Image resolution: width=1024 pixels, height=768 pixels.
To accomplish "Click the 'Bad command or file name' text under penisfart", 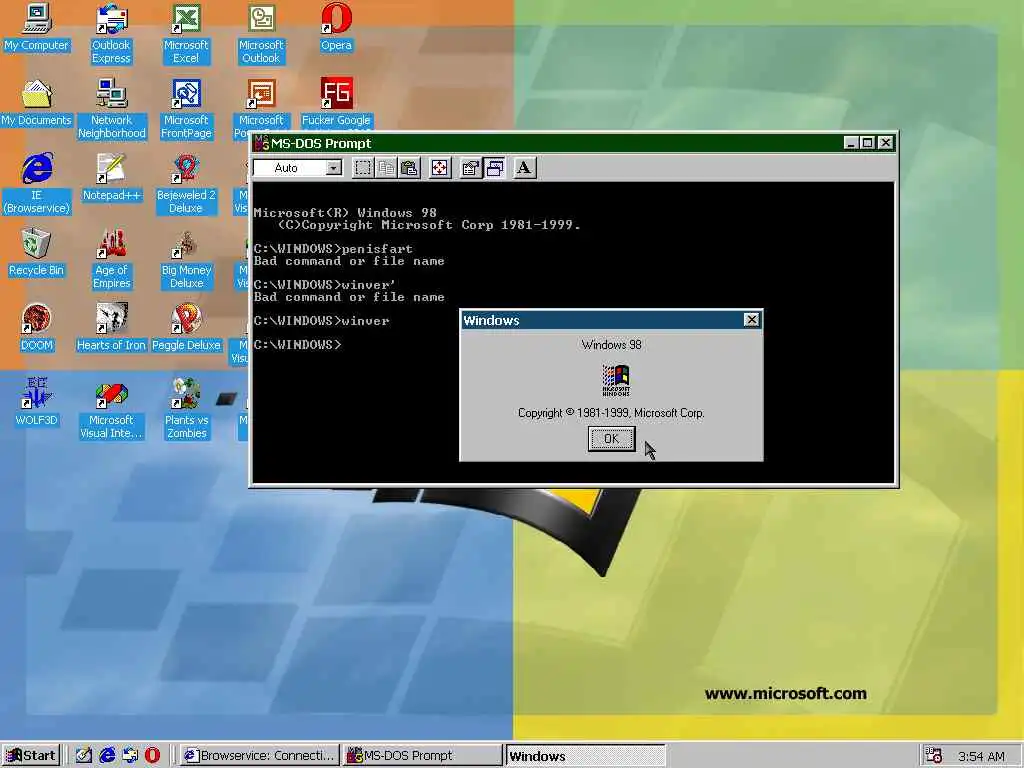I will tap(349, 261).
